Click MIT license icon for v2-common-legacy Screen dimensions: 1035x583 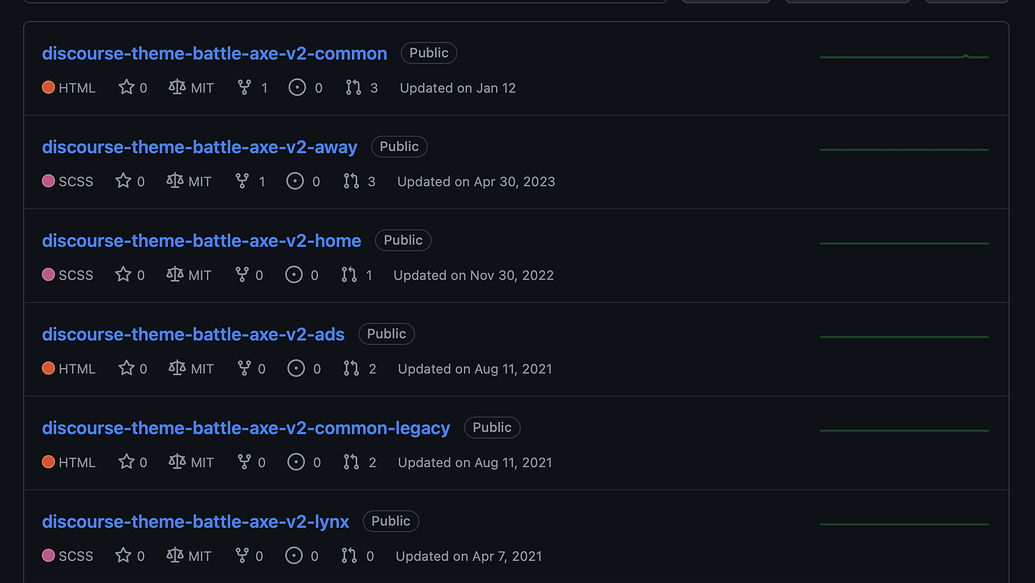click(177, 462)
